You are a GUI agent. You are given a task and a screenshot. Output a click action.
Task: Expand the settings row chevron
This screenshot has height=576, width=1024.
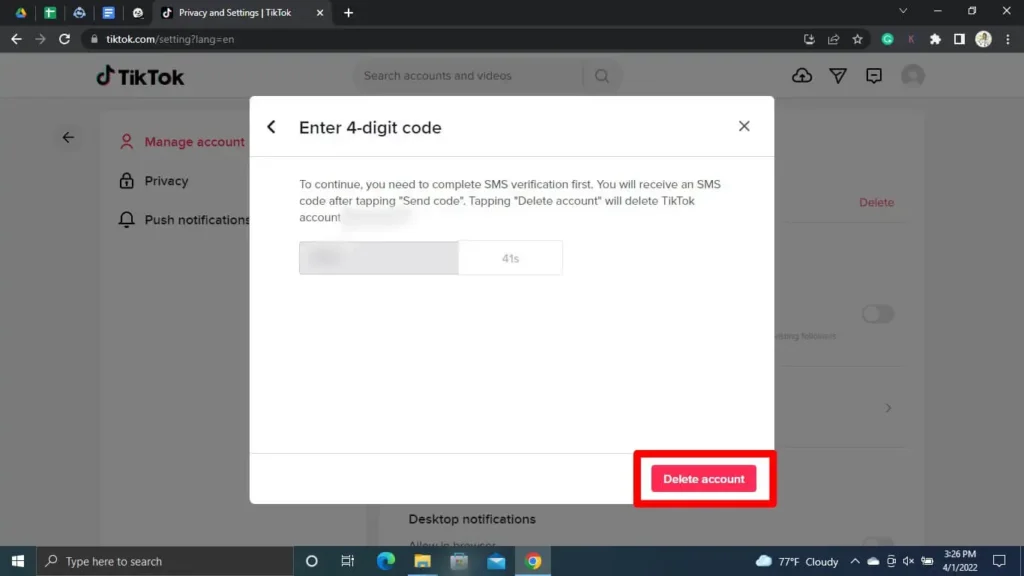(888, 408)
